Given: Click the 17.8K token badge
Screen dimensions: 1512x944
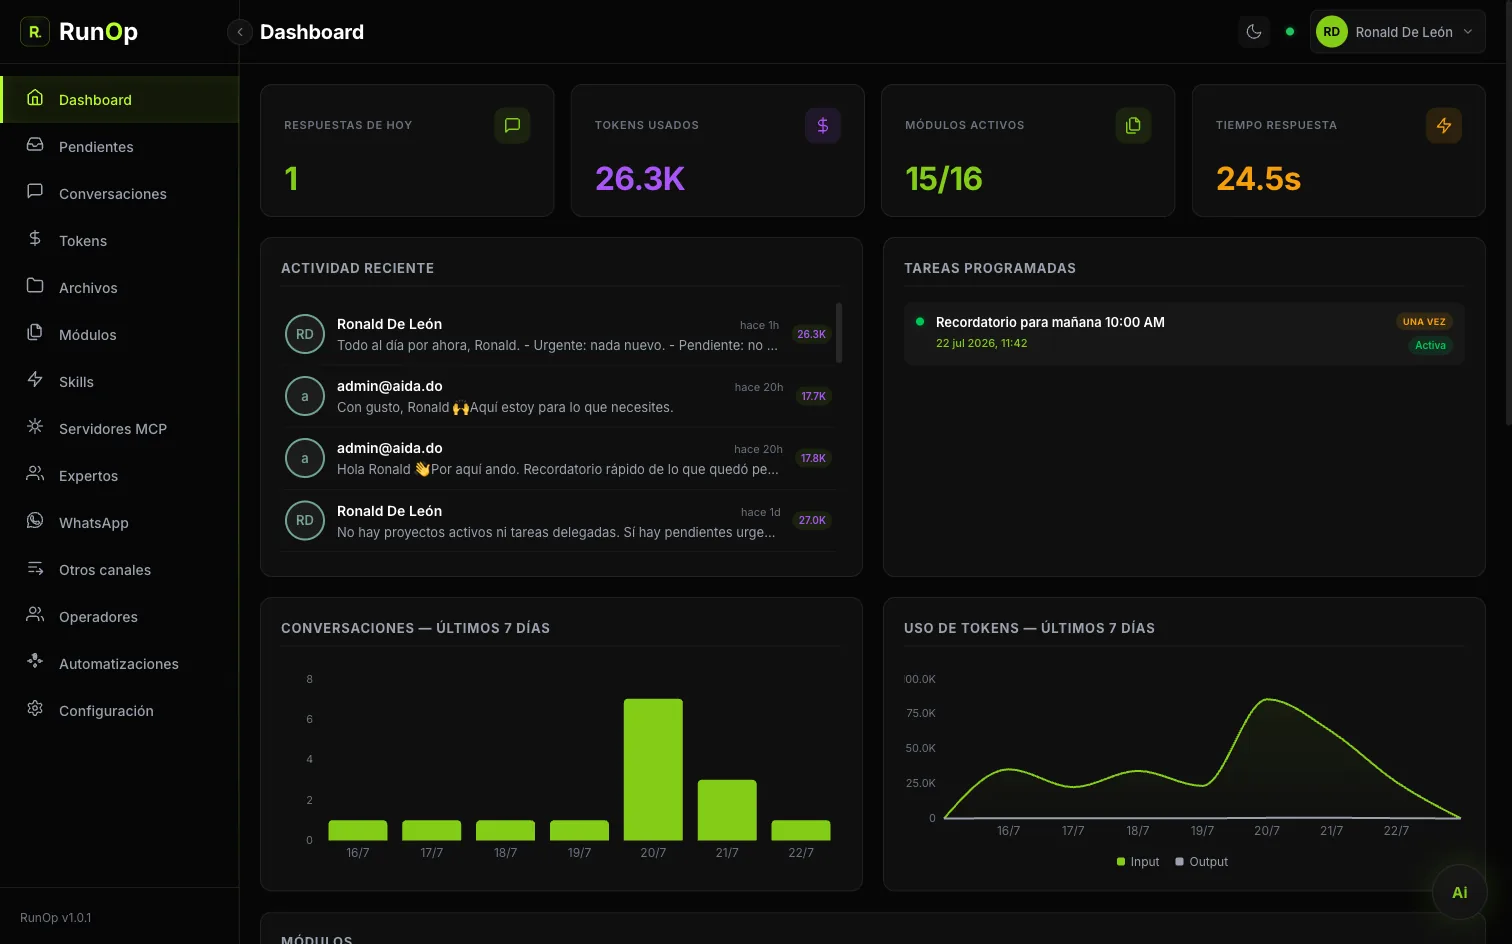Looking at the screenshot, I should pos(813,458).
